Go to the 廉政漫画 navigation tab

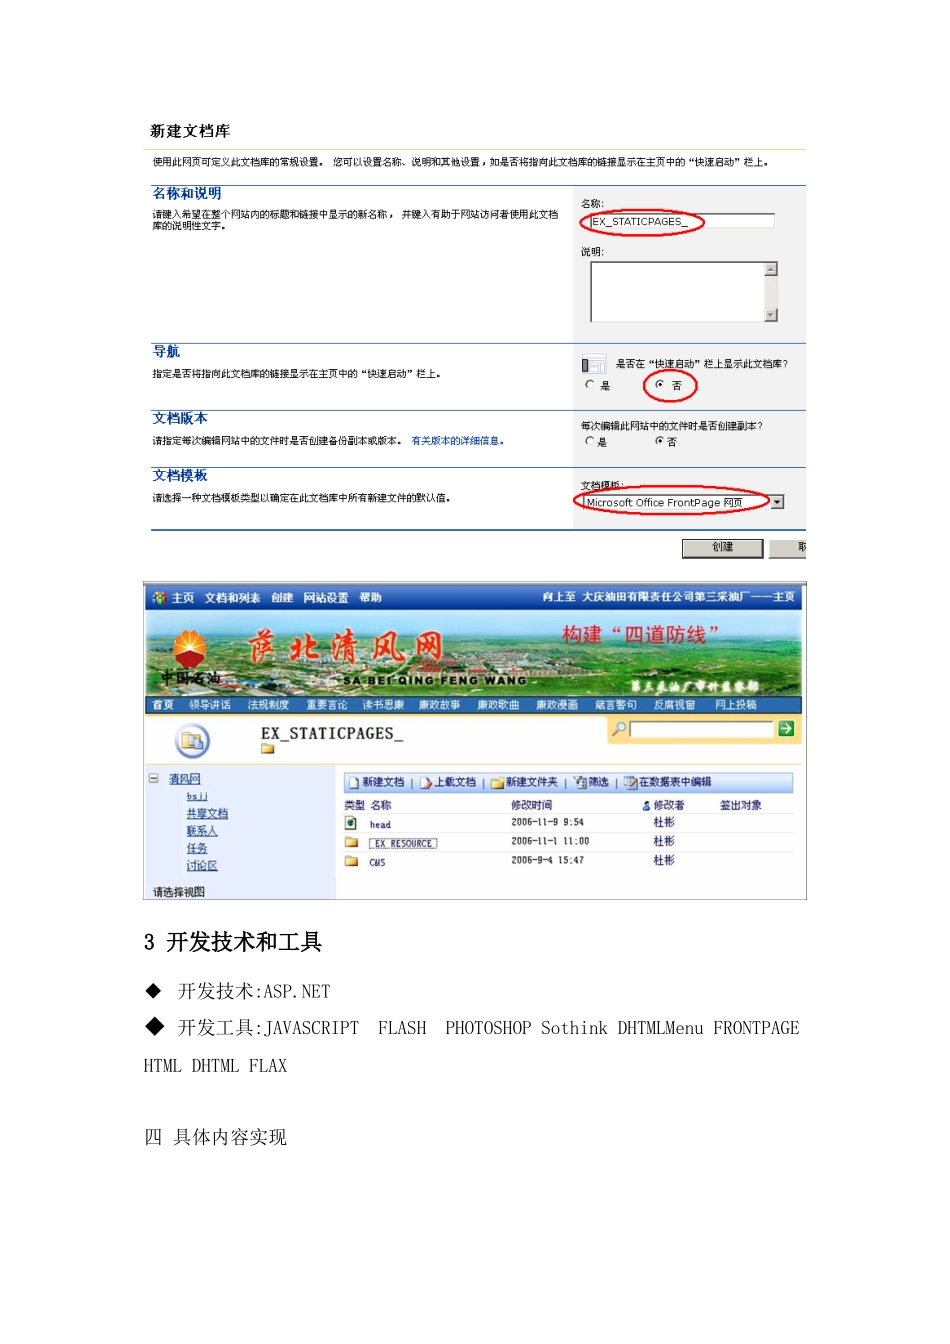pyautogui.click(x=557, y=705)
